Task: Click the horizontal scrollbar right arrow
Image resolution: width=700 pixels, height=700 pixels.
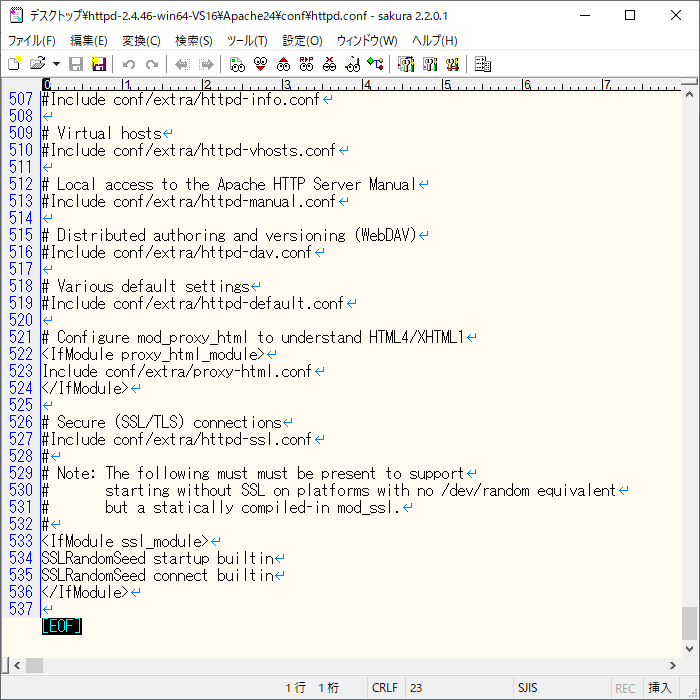Action: [673, 665]
